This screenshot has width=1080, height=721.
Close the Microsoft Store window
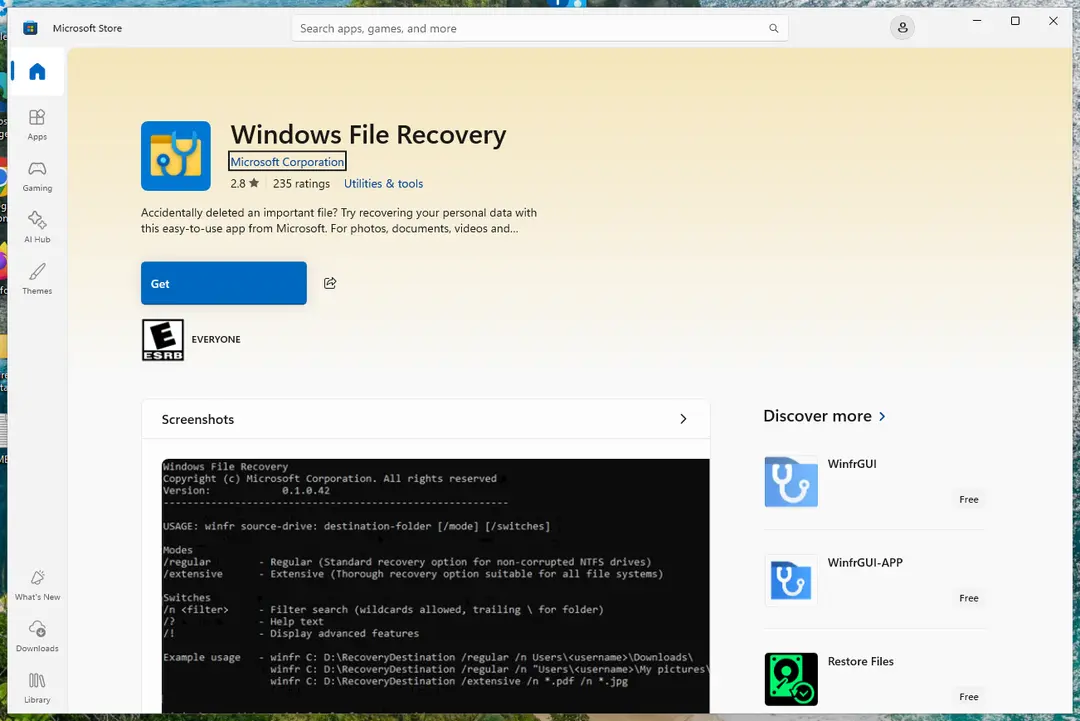[1053, 21]
